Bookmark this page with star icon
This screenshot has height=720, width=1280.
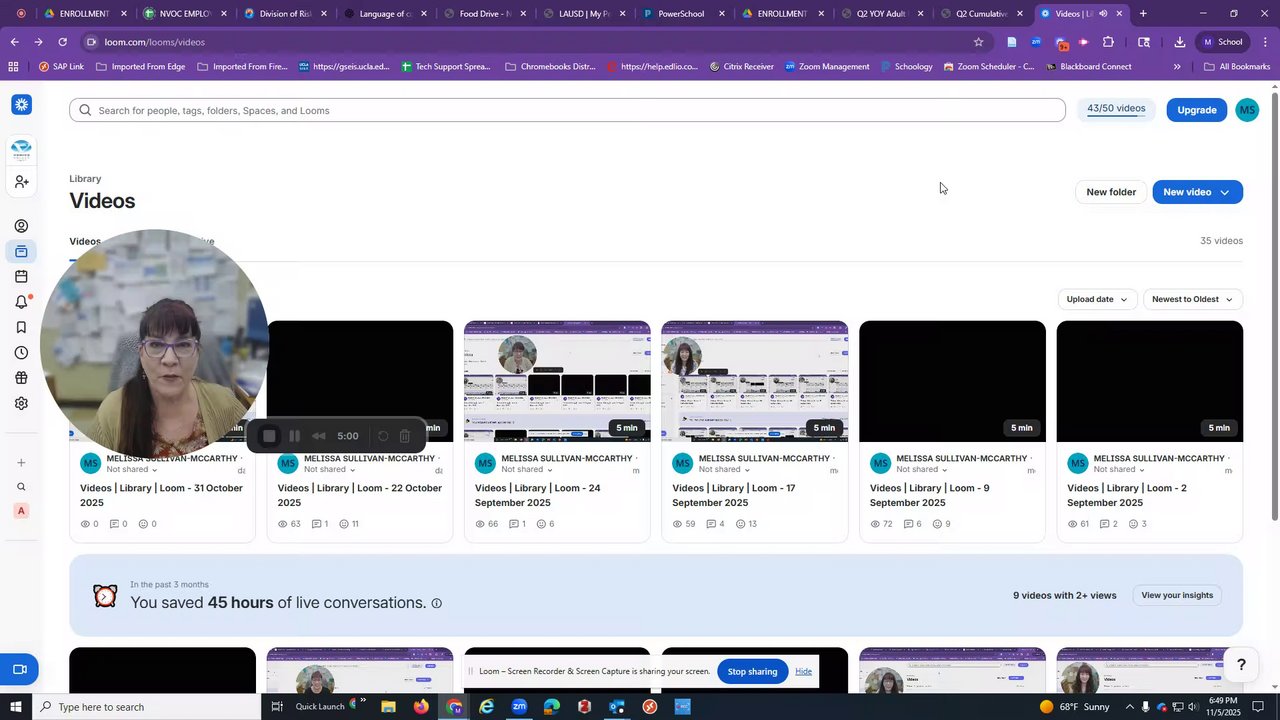click(978, 42)
